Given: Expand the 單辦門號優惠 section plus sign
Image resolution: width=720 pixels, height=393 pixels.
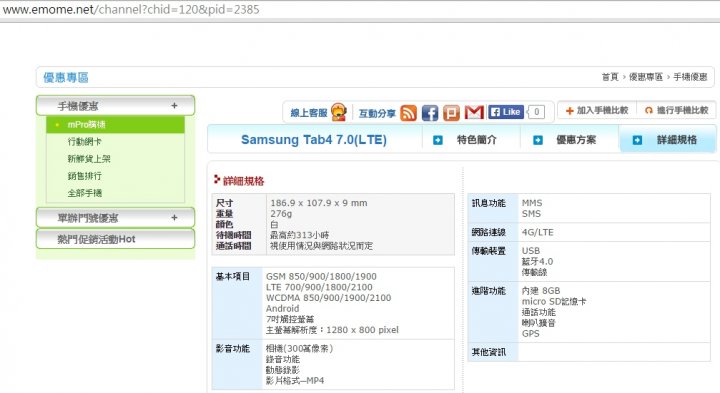Looking at the screenshot, I should pyautogui.click(x=174, y=218).
